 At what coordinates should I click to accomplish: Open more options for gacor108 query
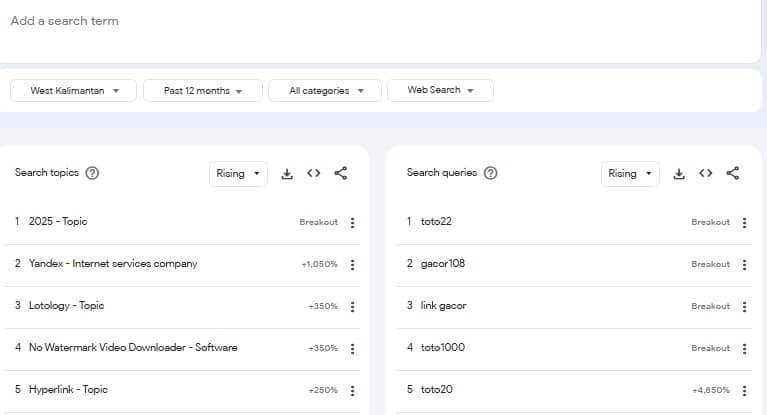[744, 265]
